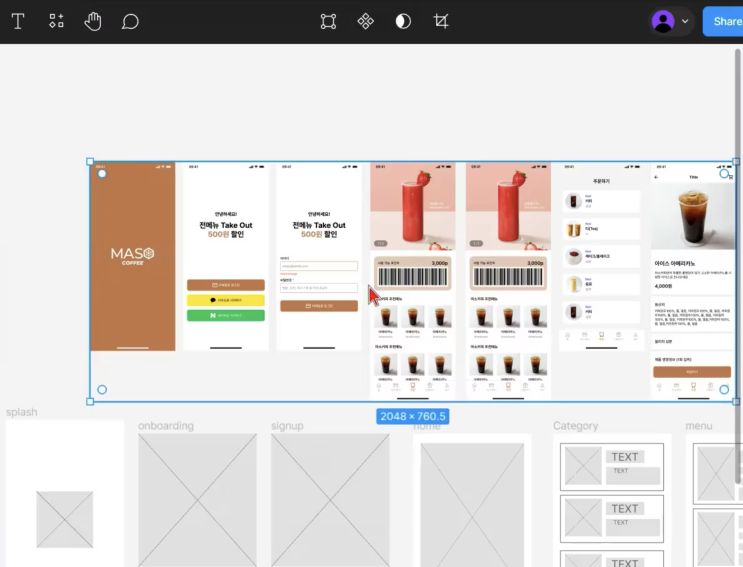Select the Text tool
743x567 pixels.
click(18, 21)
